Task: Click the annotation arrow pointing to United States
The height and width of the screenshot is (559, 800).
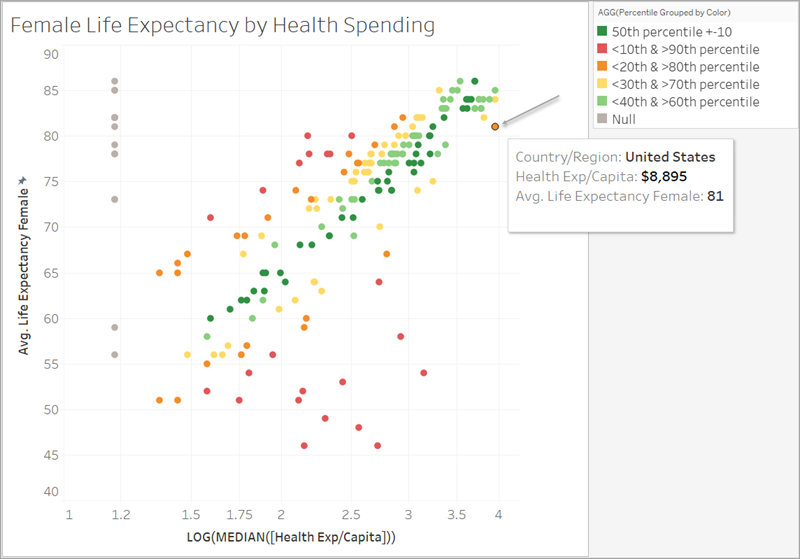Action: [x=531, y=110]
